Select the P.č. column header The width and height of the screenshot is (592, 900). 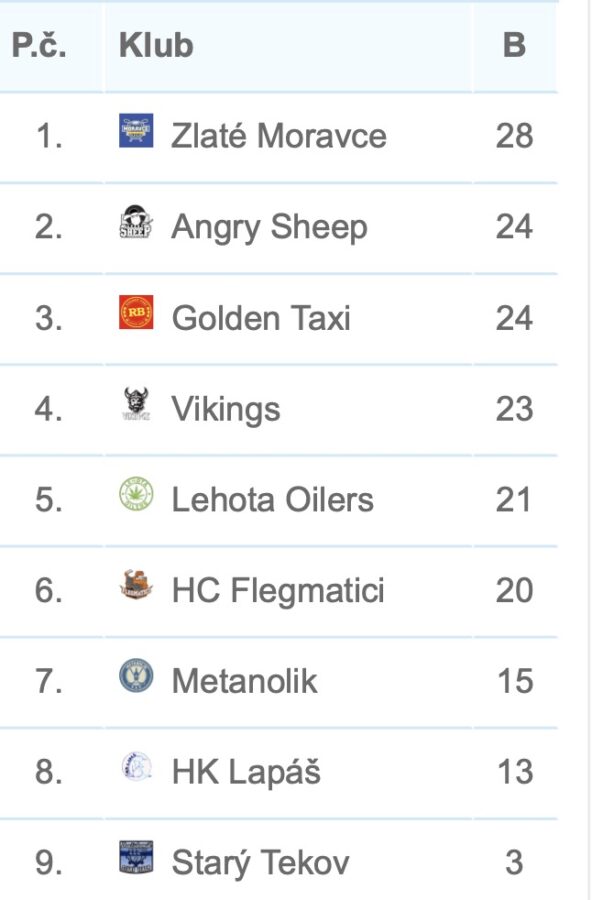[x=39, y=45]
